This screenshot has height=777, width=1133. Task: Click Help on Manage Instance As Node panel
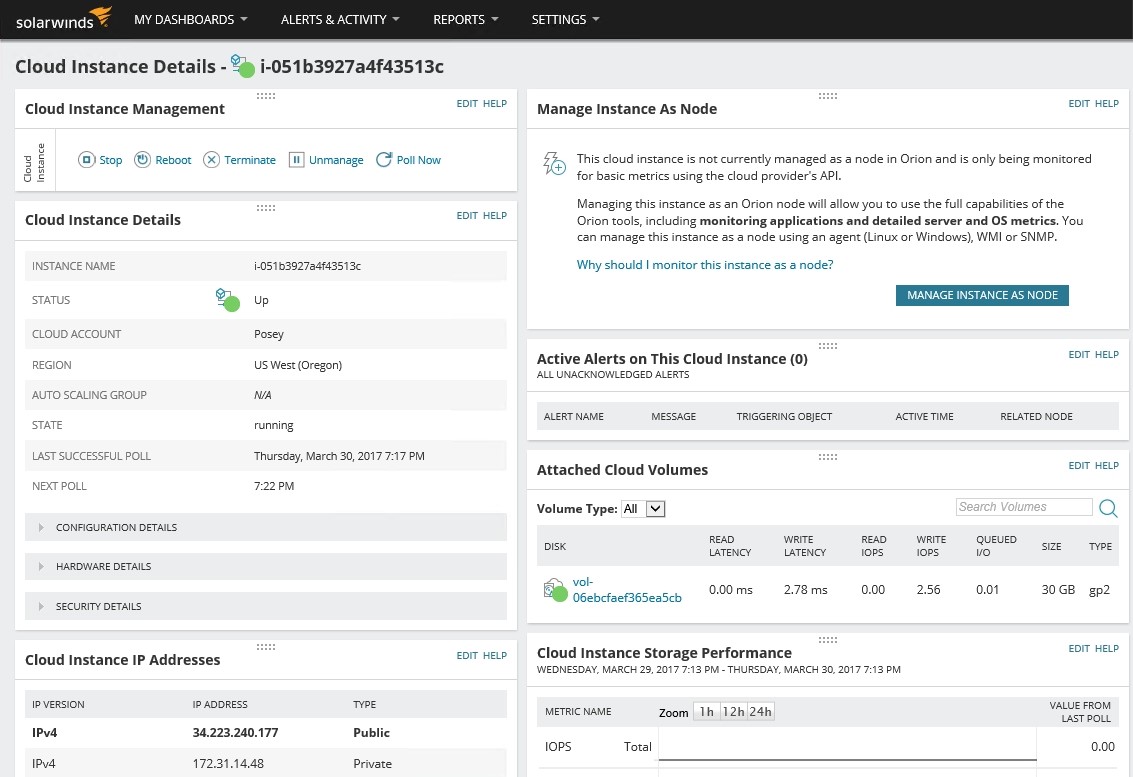(1107, 103)
